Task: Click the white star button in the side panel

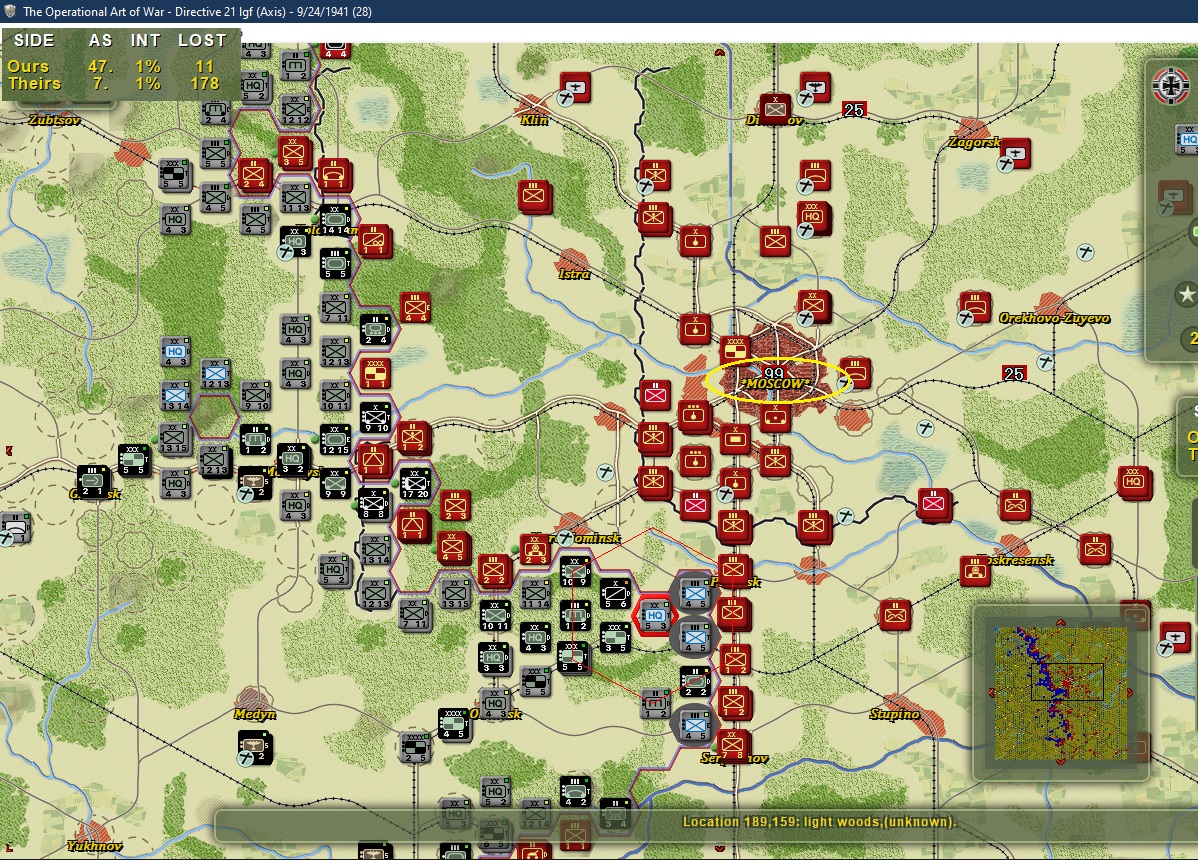Action: pyautogui.click(x=1186, y=294)
